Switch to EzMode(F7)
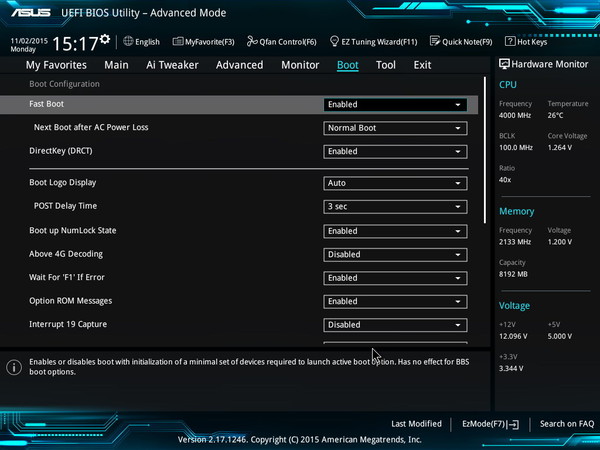Viewport: 600px width, 450px height. pos(484,424)
